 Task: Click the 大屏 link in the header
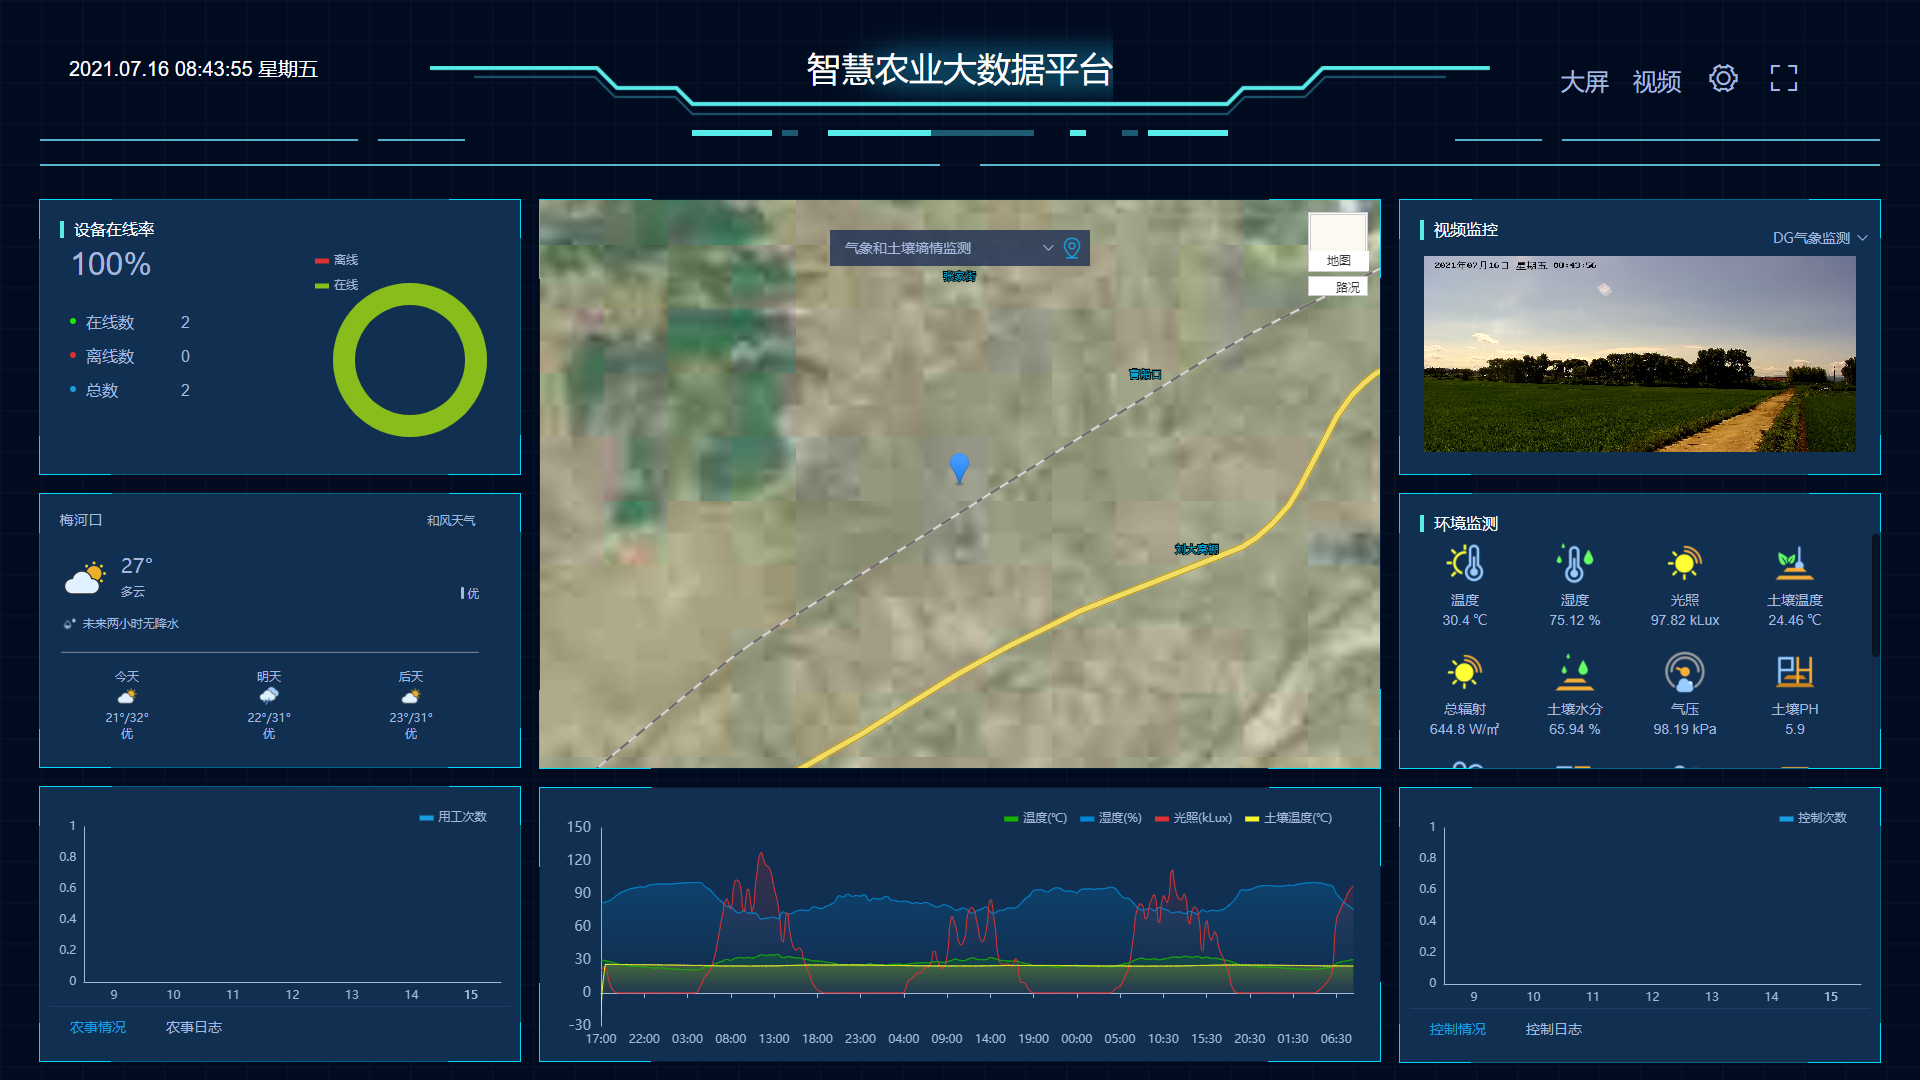(1584, 82)
